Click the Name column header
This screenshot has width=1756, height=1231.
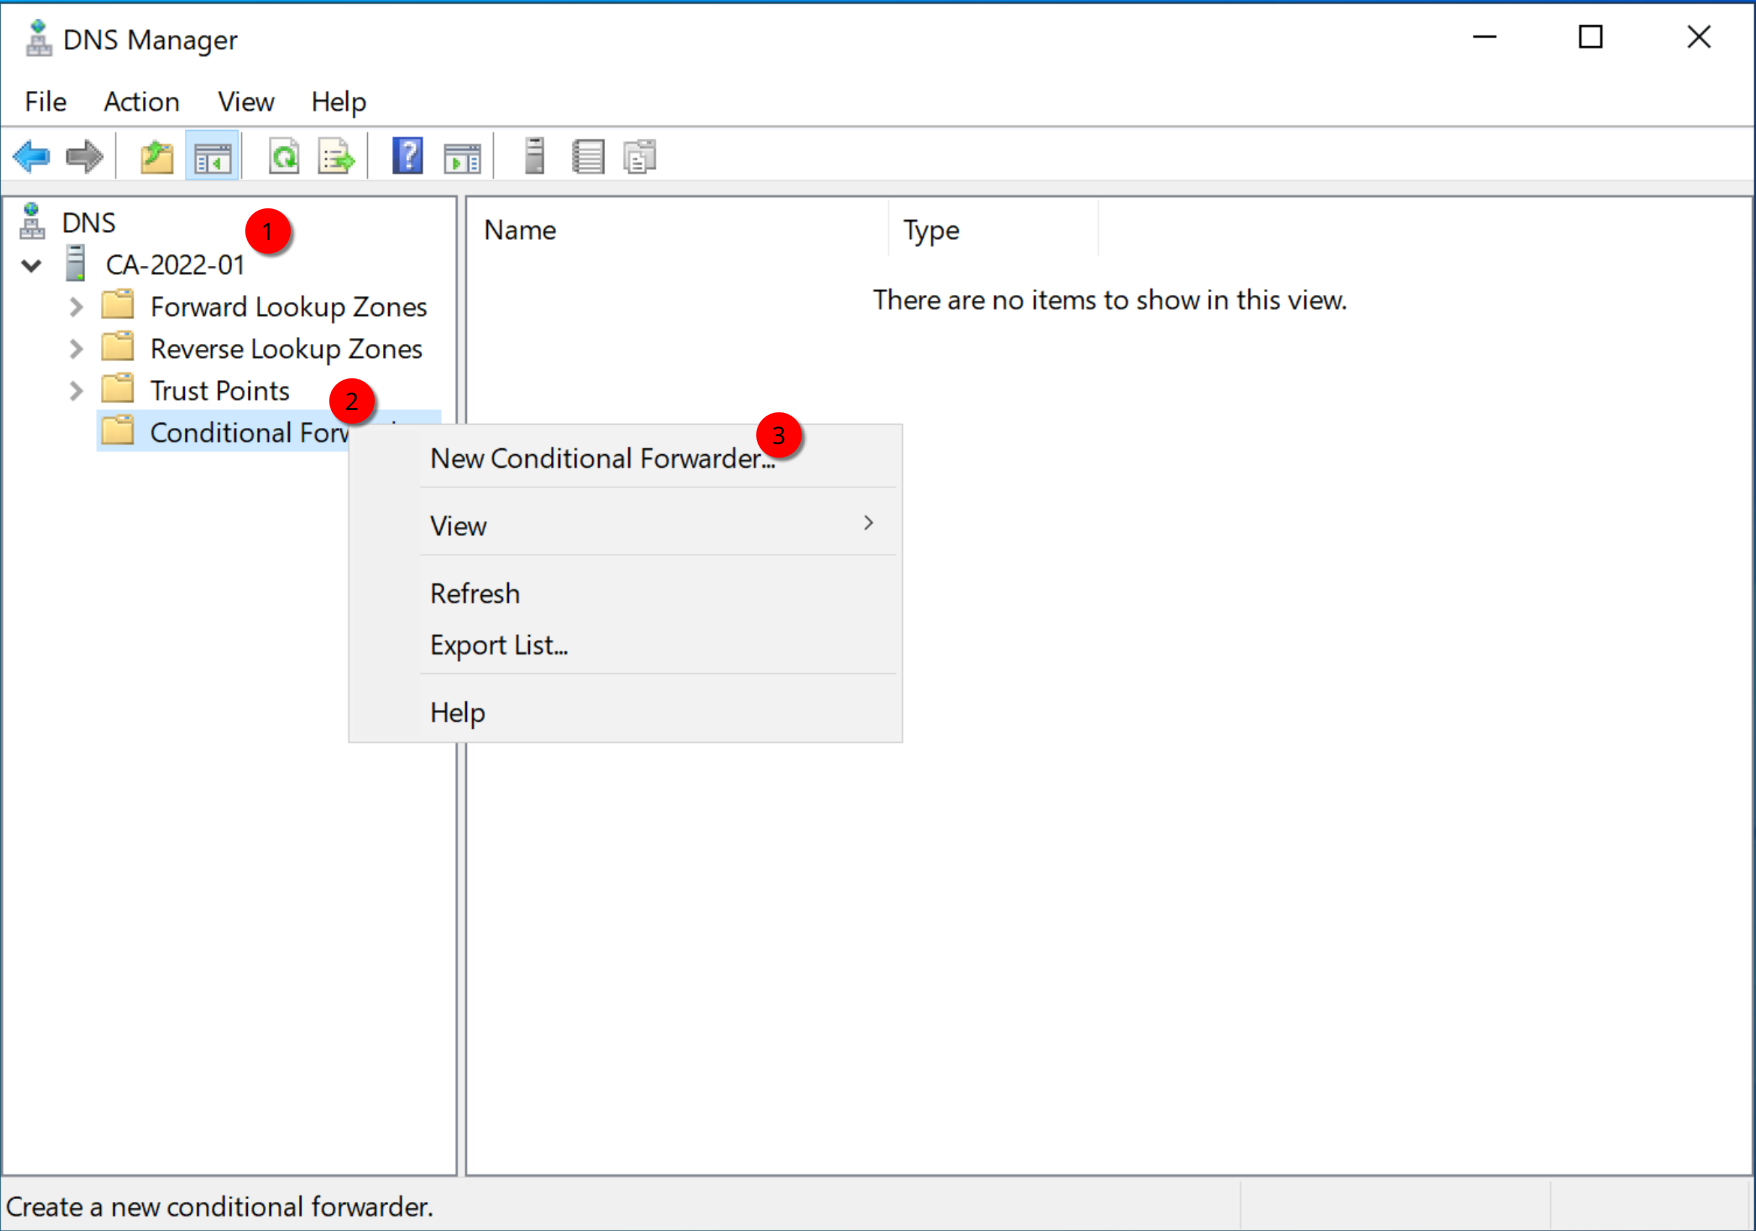(x=520, y=230)
